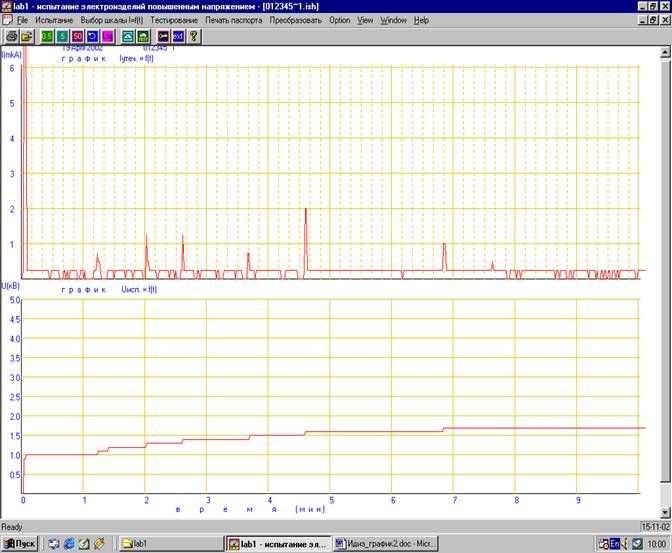672x553 pixels.
Task: Open the Преобразовать menu
Action: [295, 20]
